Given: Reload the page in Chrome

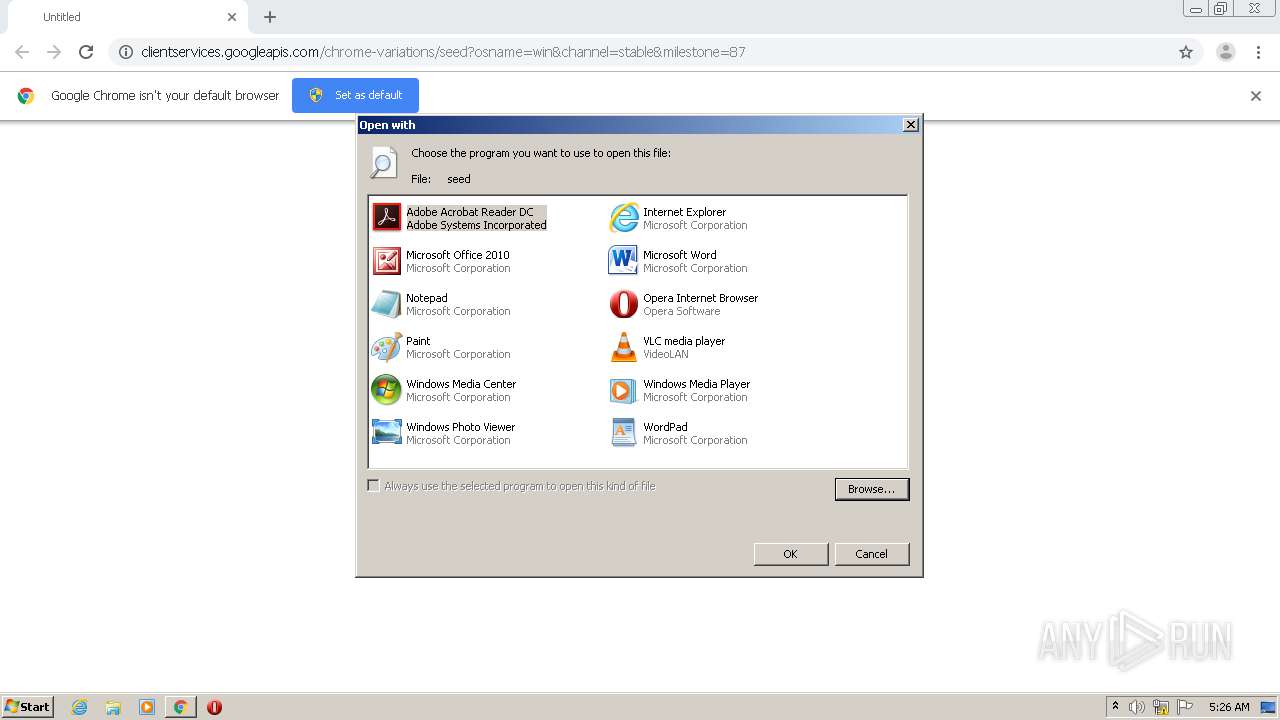Looking at the screenshot, I should (x=86, y=52).
